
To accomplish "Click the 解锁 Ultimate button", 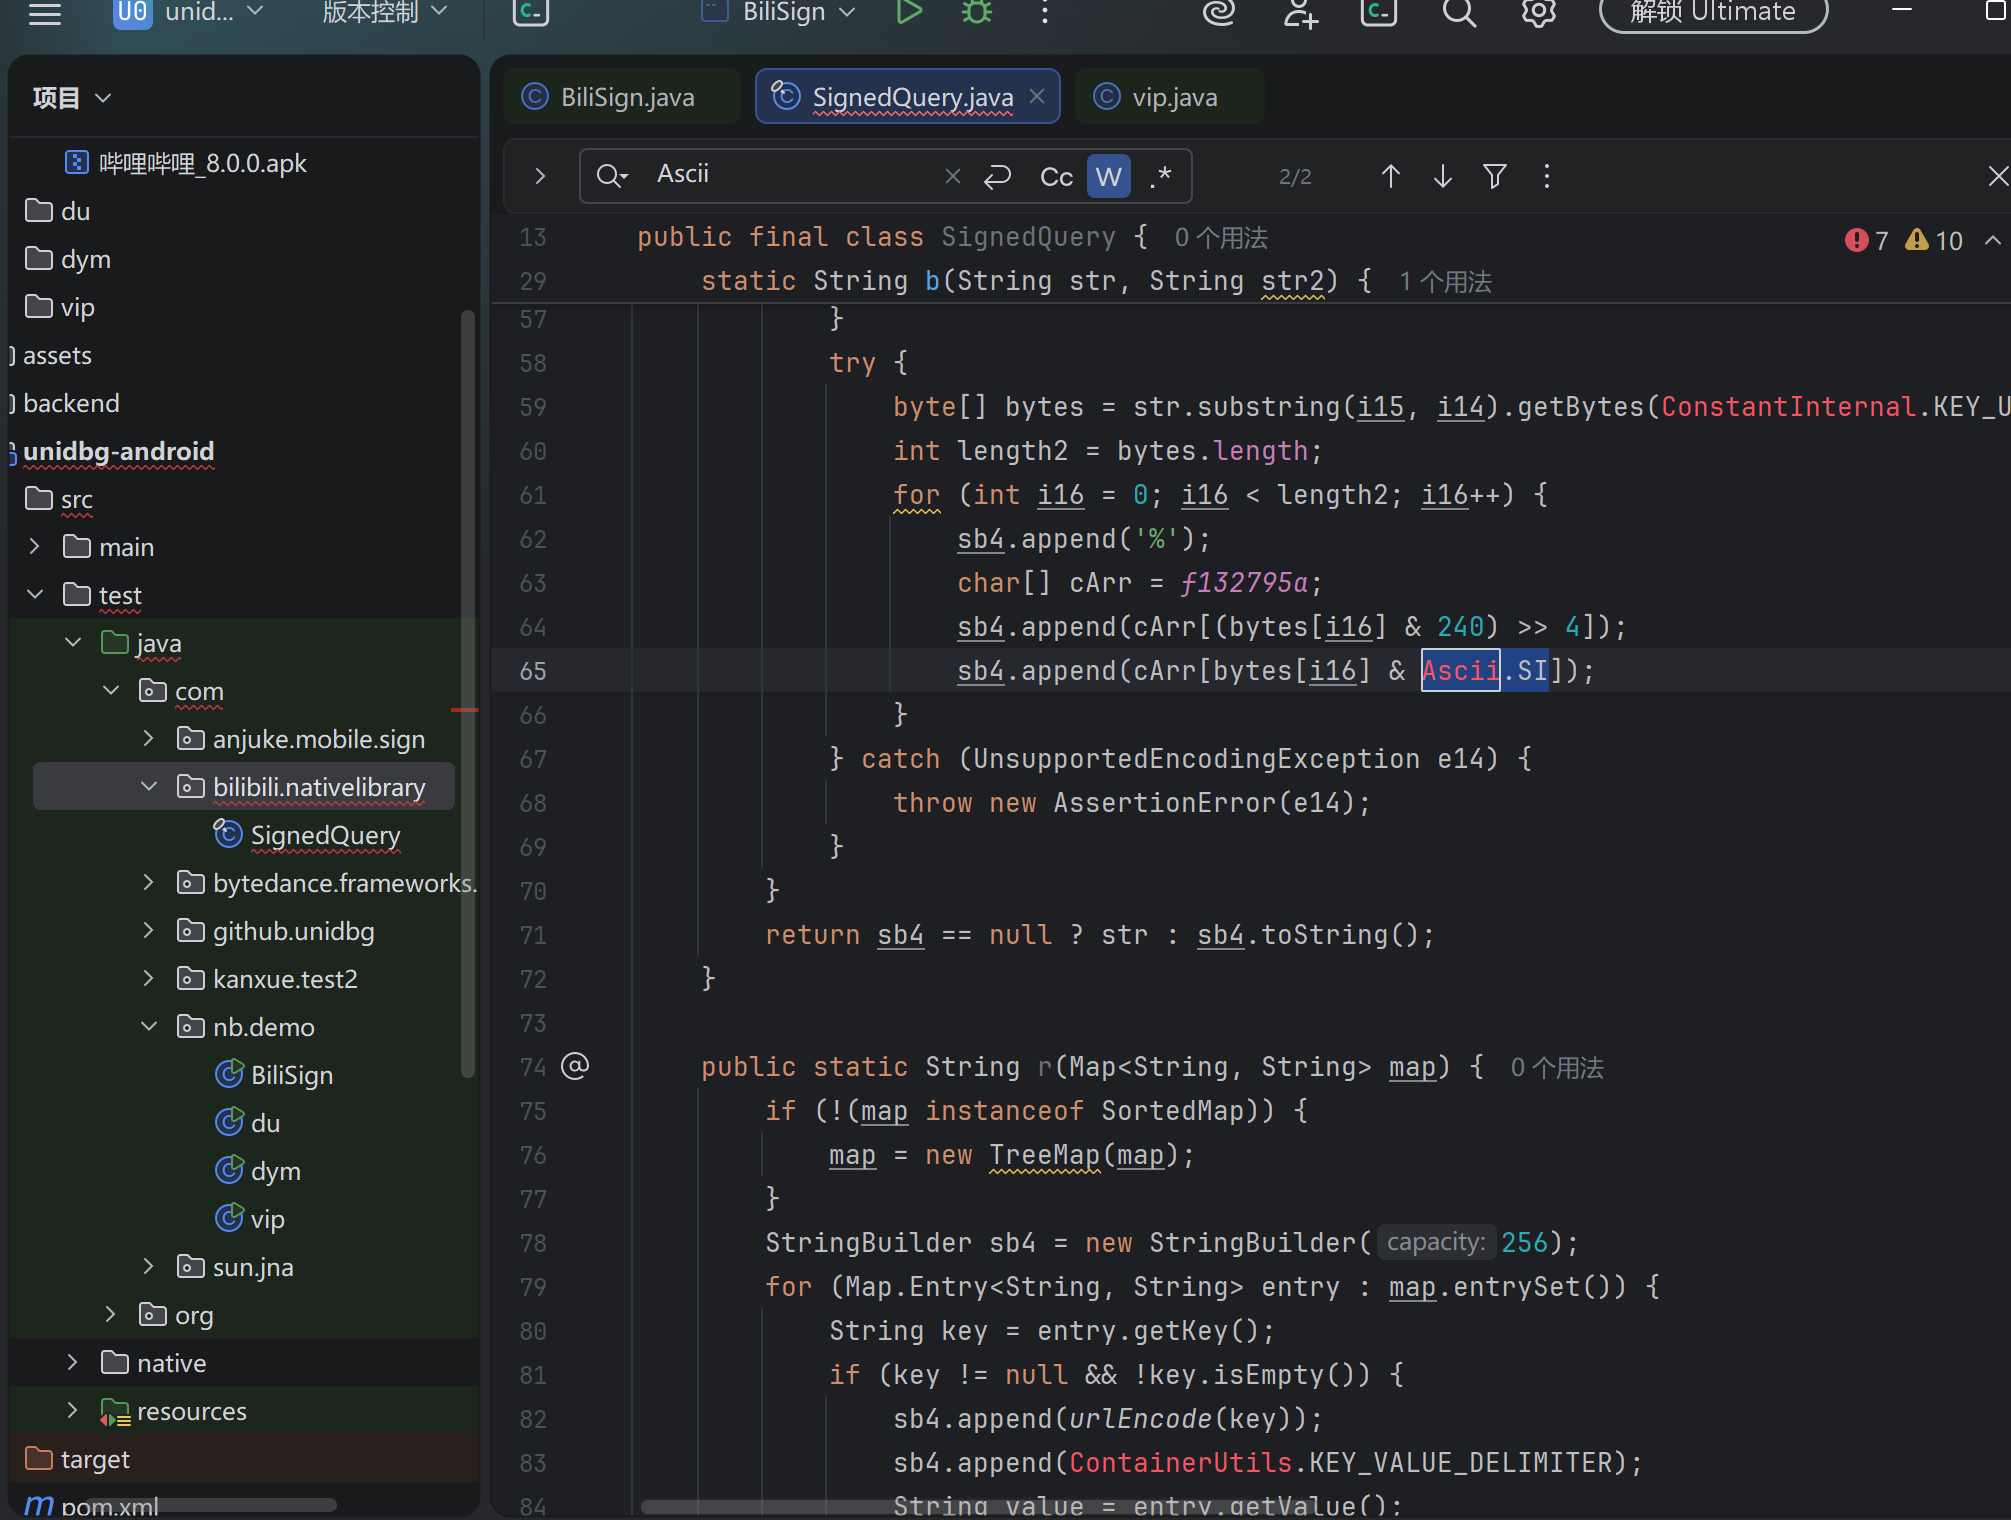I will [1713, 13].
